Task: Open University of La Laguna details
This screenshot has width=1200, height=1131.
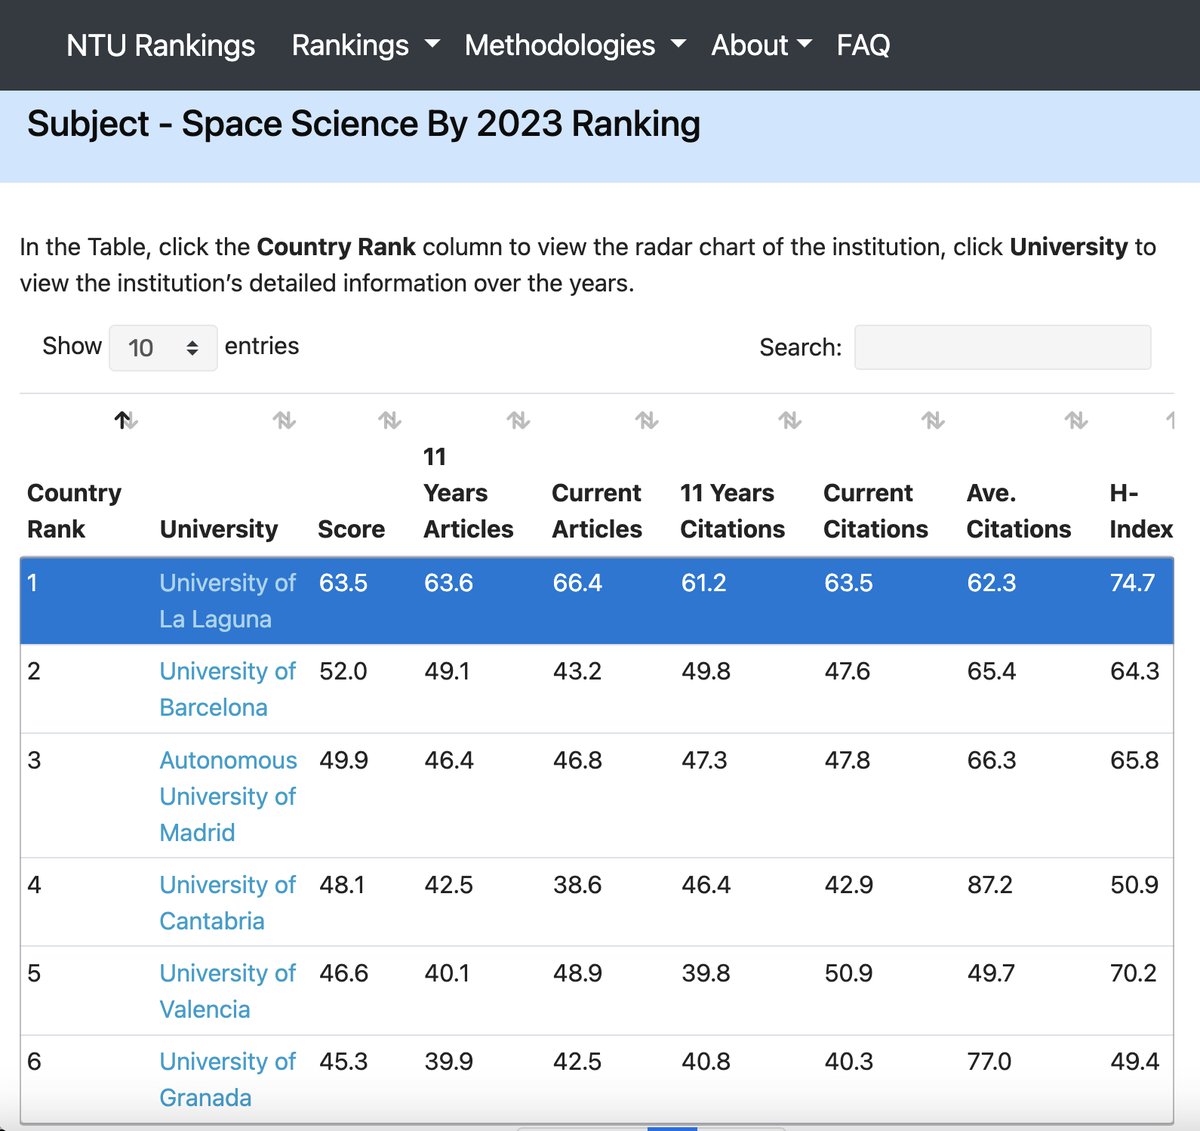Action: click(227, 601)
